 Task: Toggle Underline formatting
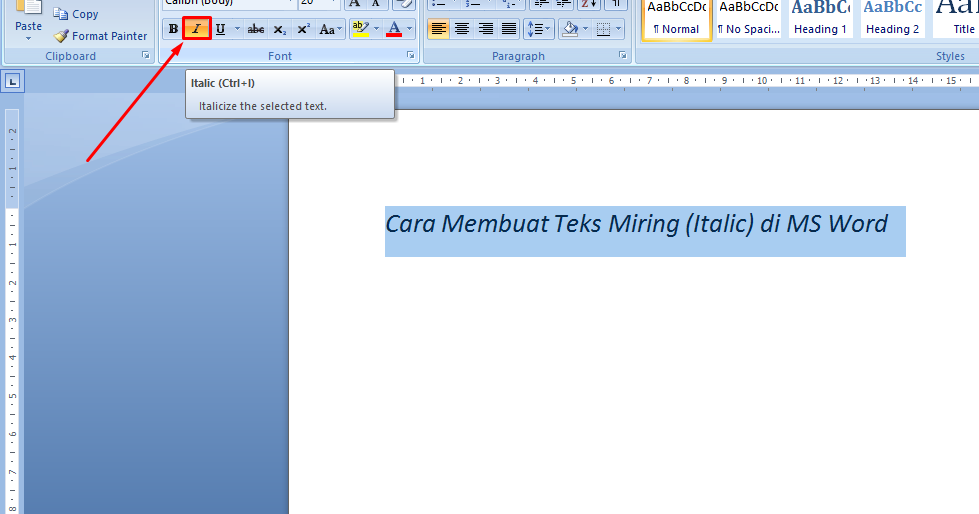220,29
